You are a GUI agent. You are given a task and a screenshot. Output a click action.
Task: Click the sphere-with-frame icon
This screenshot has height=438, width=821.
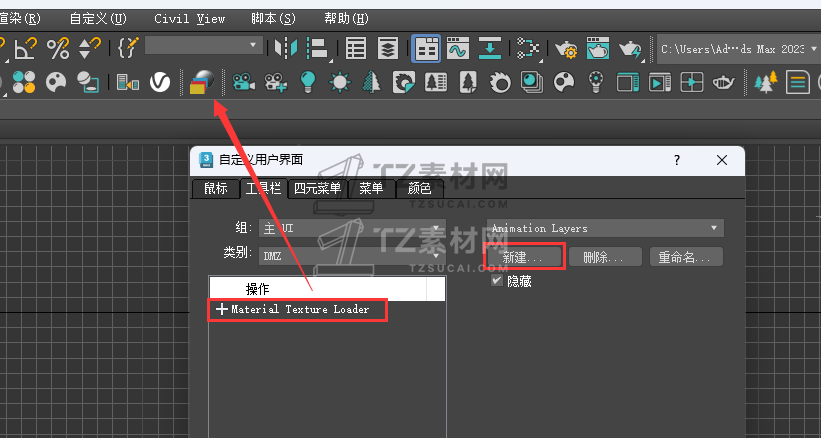pos(88,82)
